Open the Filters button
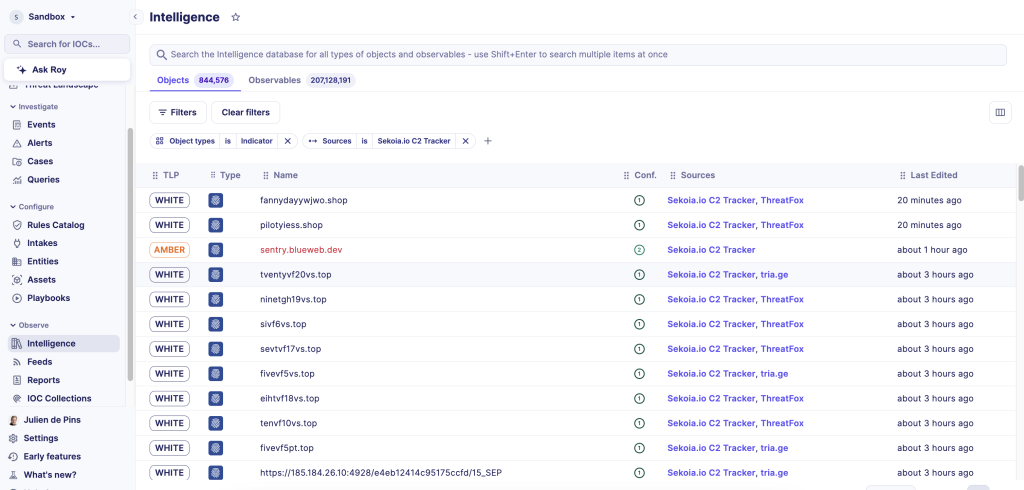The width and height of the screenshot is (1024, 490). (178, 112)
